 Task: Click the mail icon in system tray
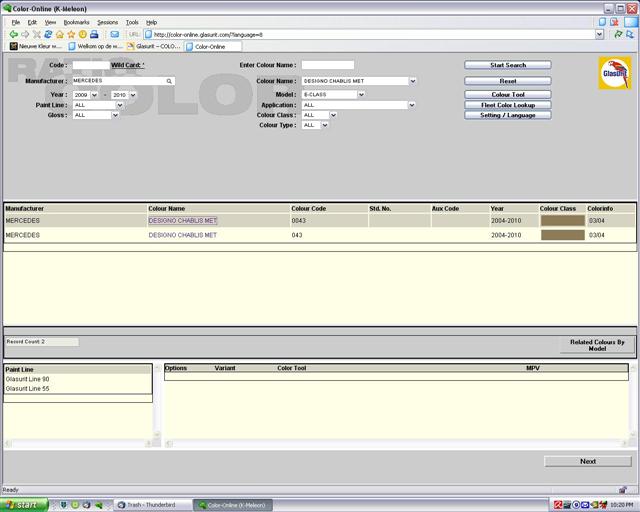pos(585,505)
